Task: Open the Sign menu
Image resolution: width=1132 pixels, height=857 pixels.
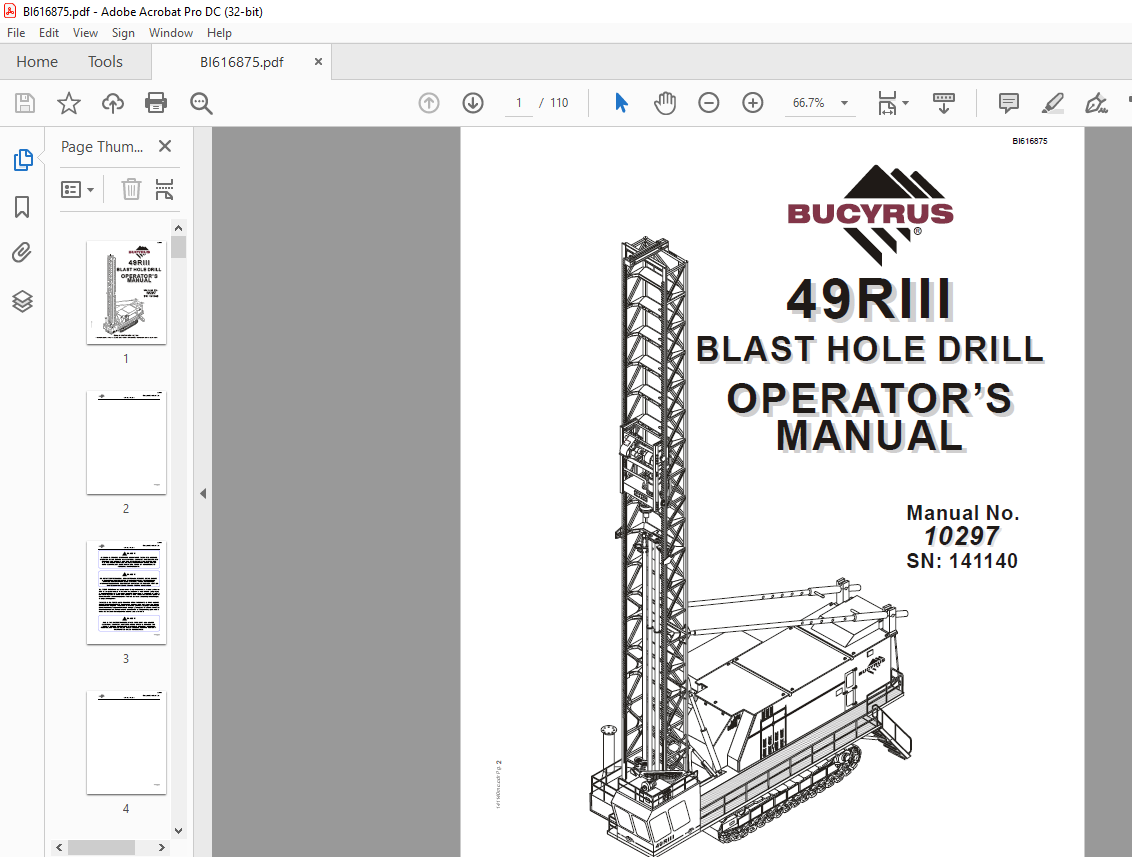Action: (x=123, y=32)
